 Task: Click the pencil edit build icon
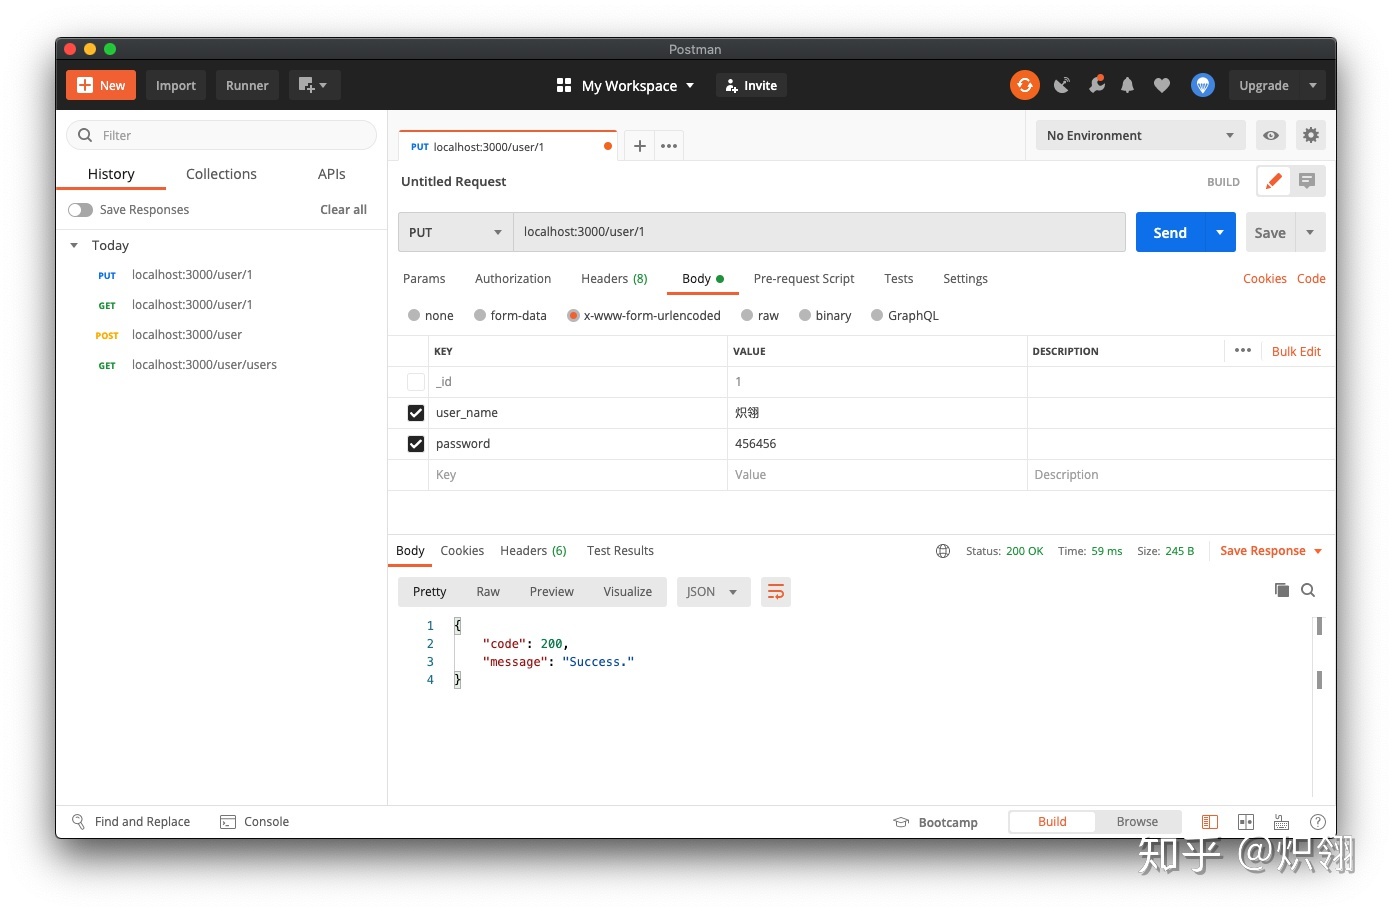[x=1272, y=181]
